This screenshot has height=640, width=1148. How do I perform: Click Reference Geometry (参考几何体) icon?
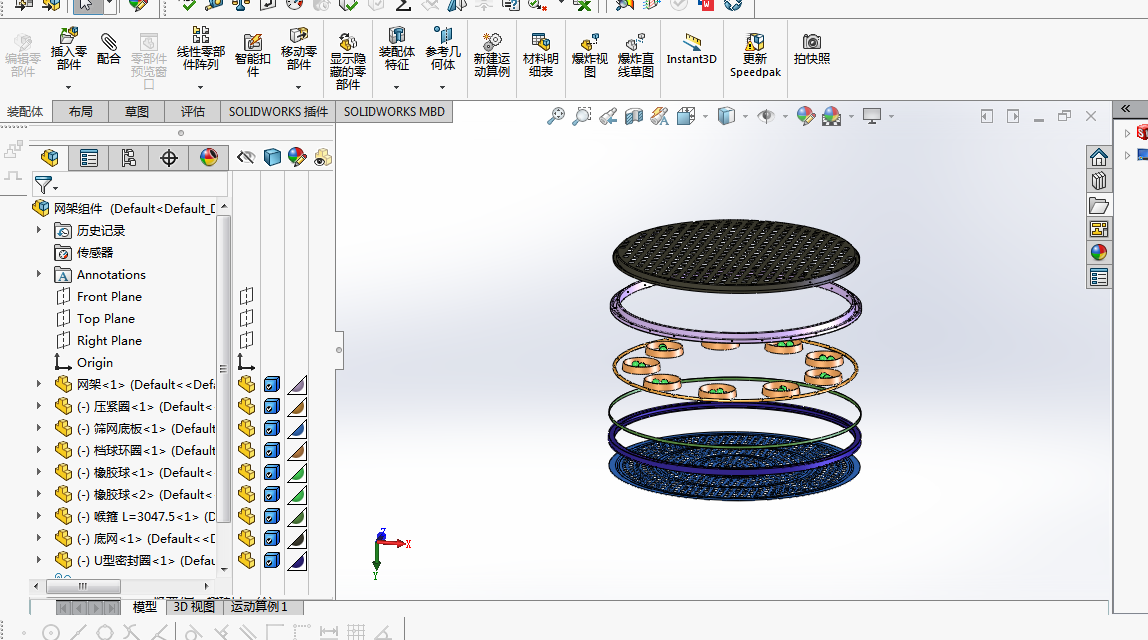pos(442,35)
